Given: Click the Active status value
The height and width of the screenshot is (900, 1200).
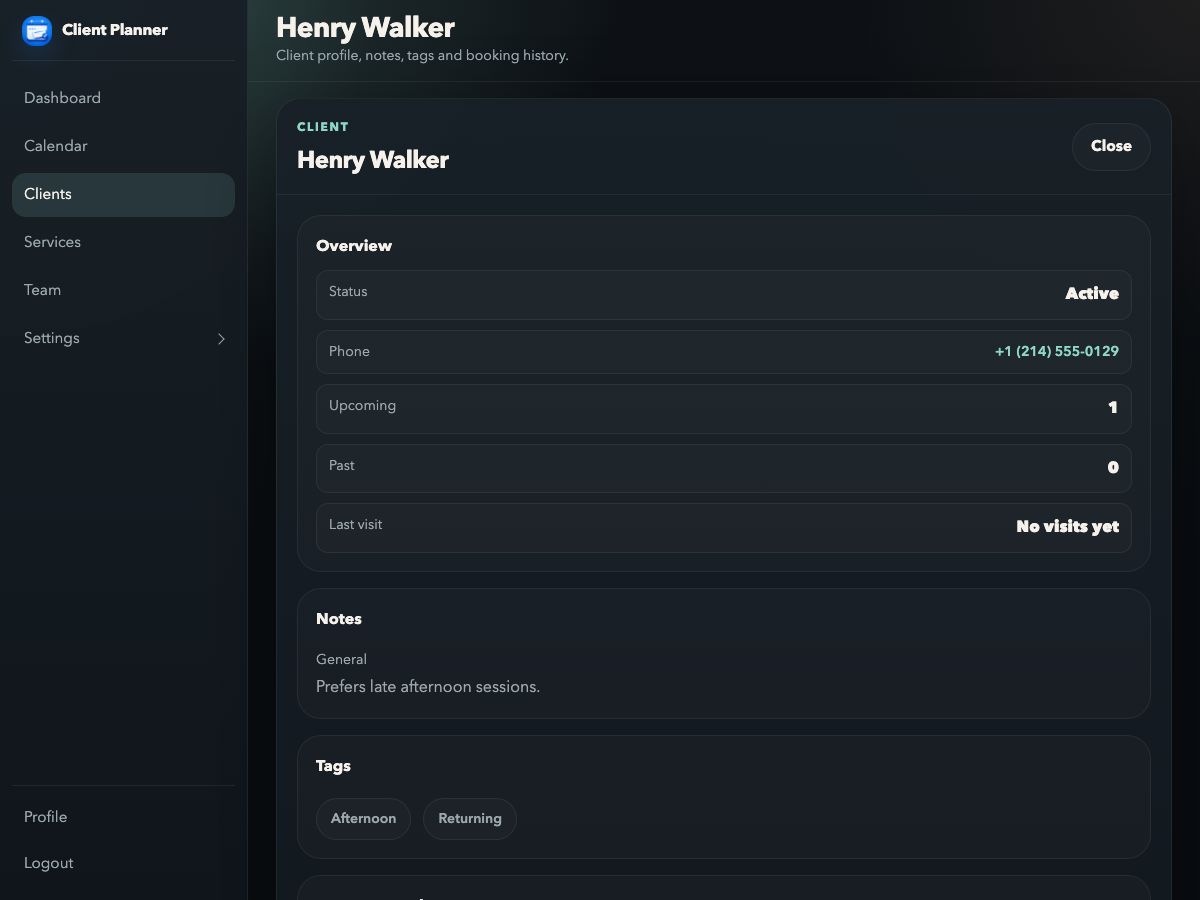Looking at the screenshot, I should tap(1092, 293).
